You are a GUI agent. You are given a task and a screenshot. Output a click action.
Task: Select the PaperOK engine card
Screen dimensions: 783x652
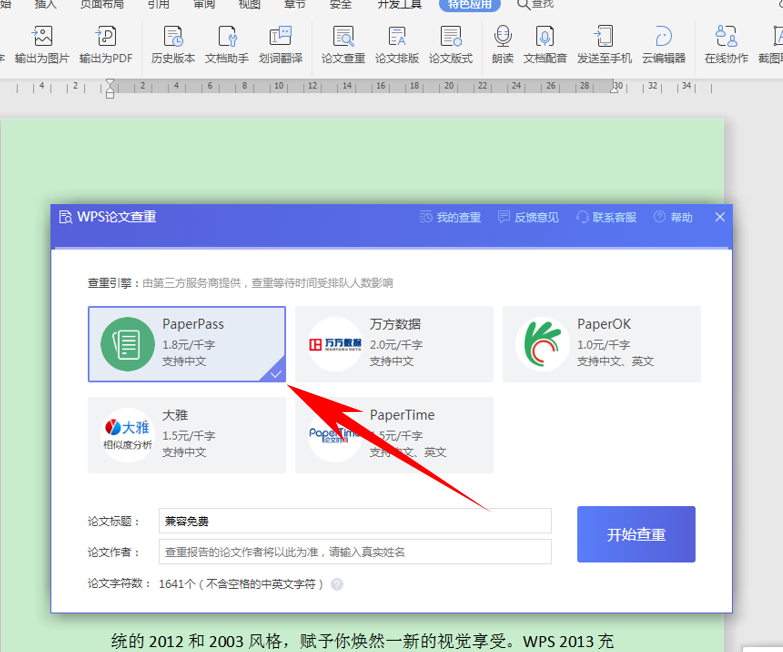click(x=602, y=344)
